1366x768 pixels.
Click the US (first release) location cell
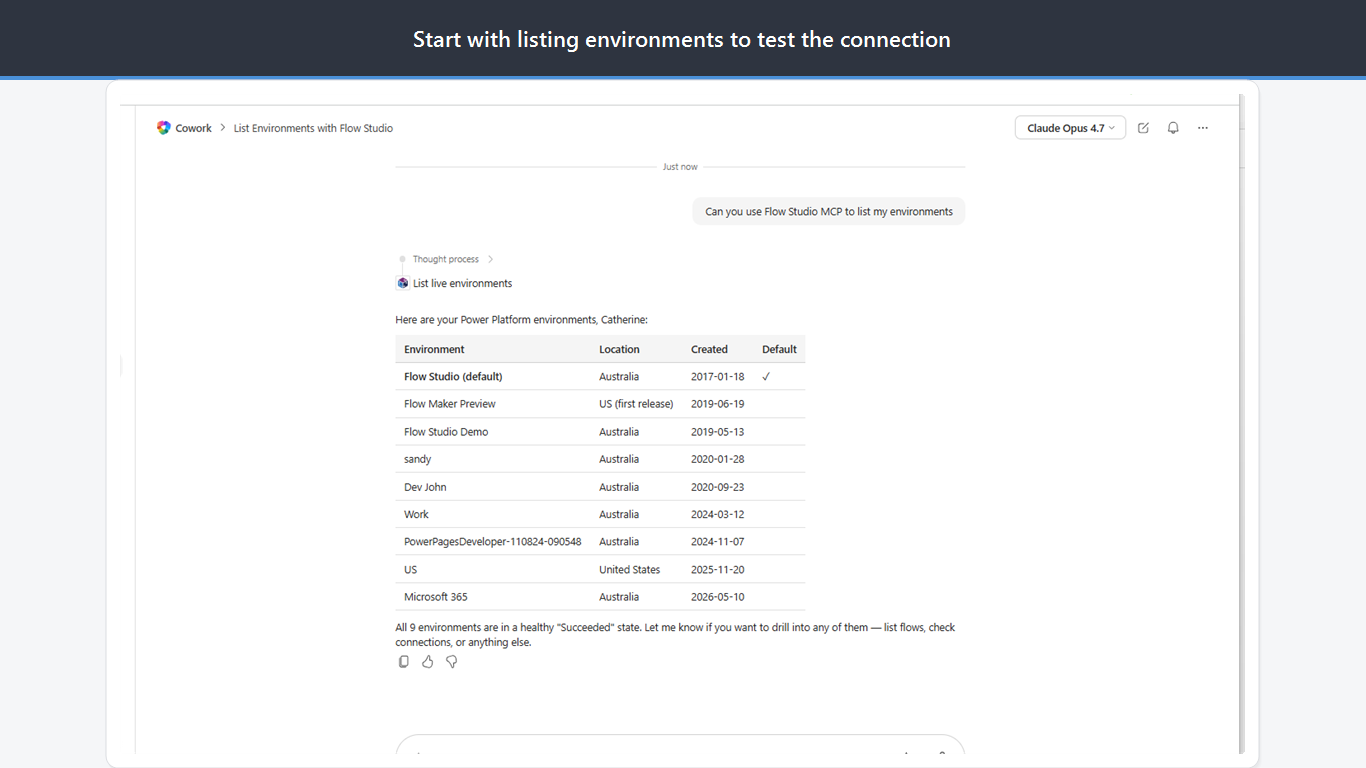click(636, 404)
